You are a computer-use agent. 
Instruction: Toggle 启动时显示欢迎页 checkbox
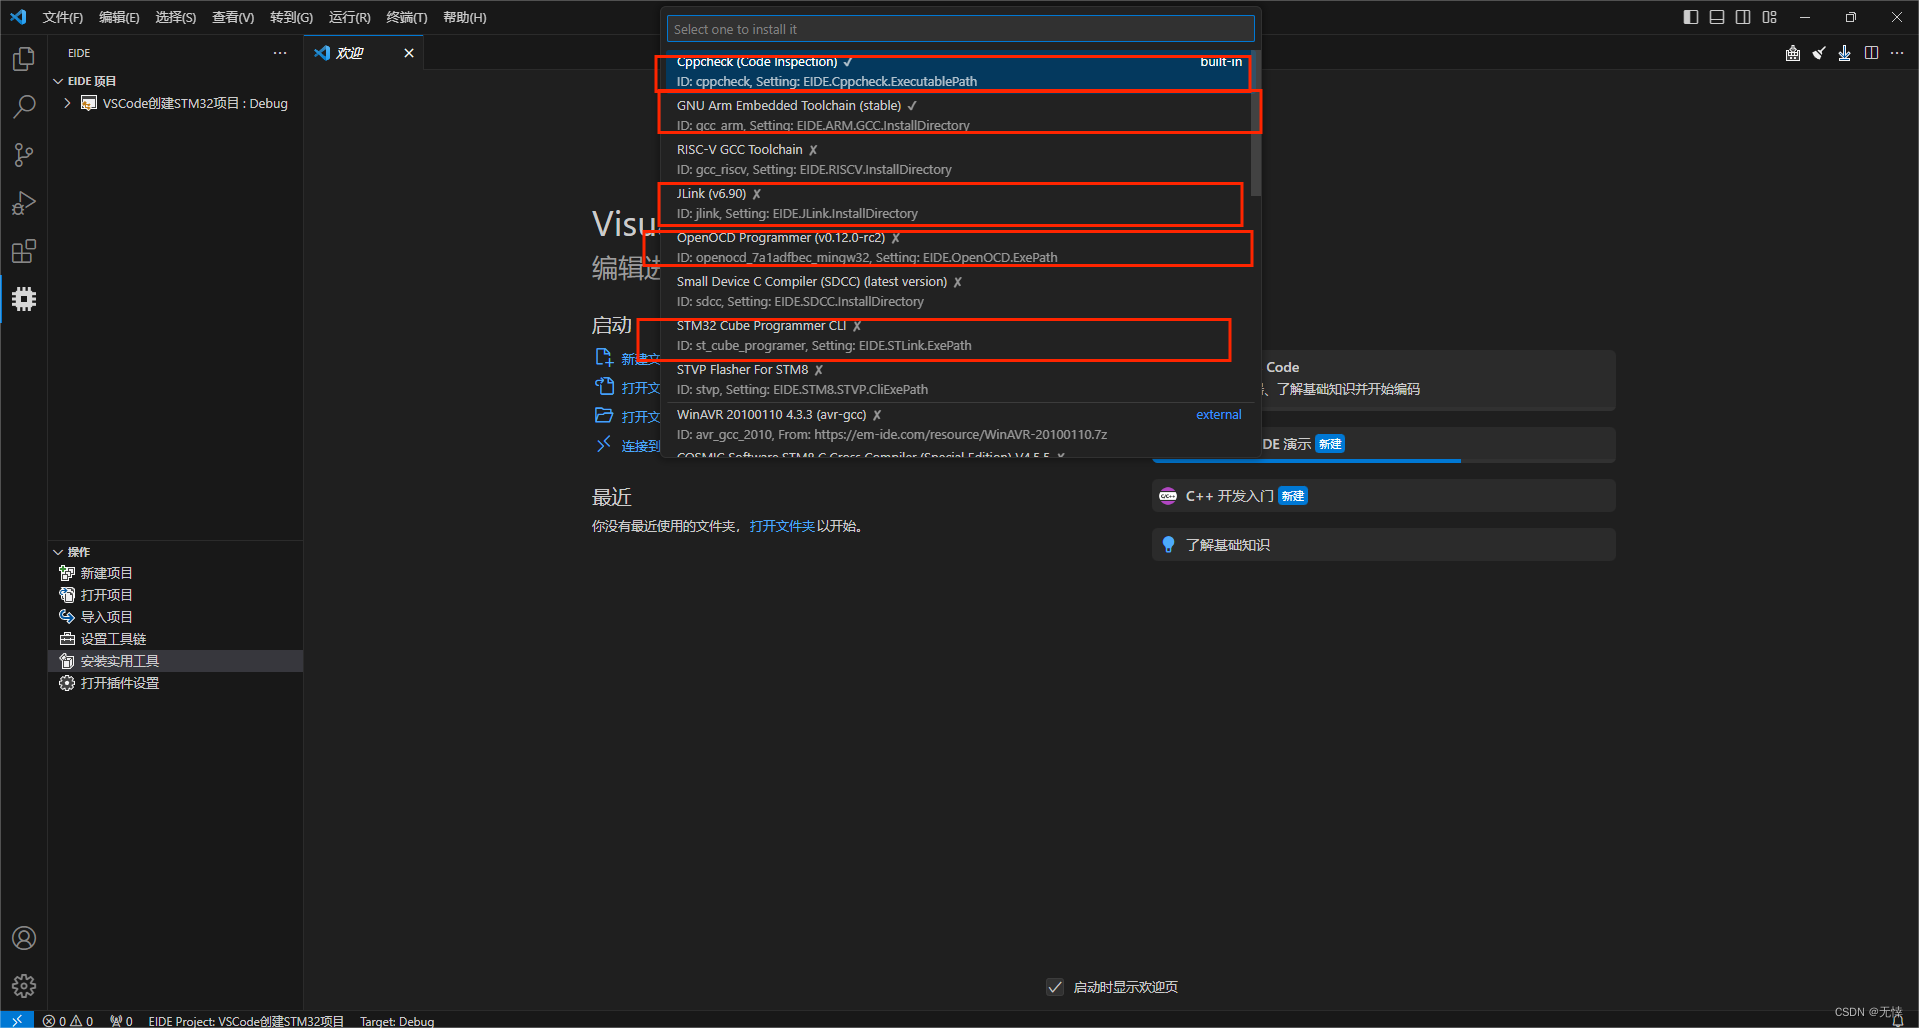click(1055, 987)
